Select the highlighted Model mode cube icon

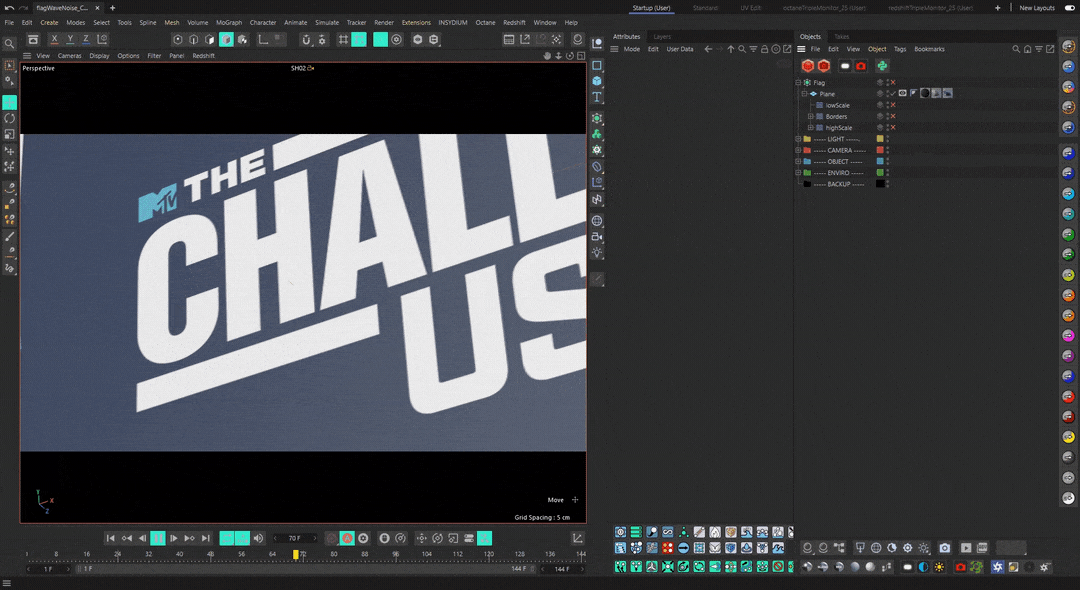point(226,39)
